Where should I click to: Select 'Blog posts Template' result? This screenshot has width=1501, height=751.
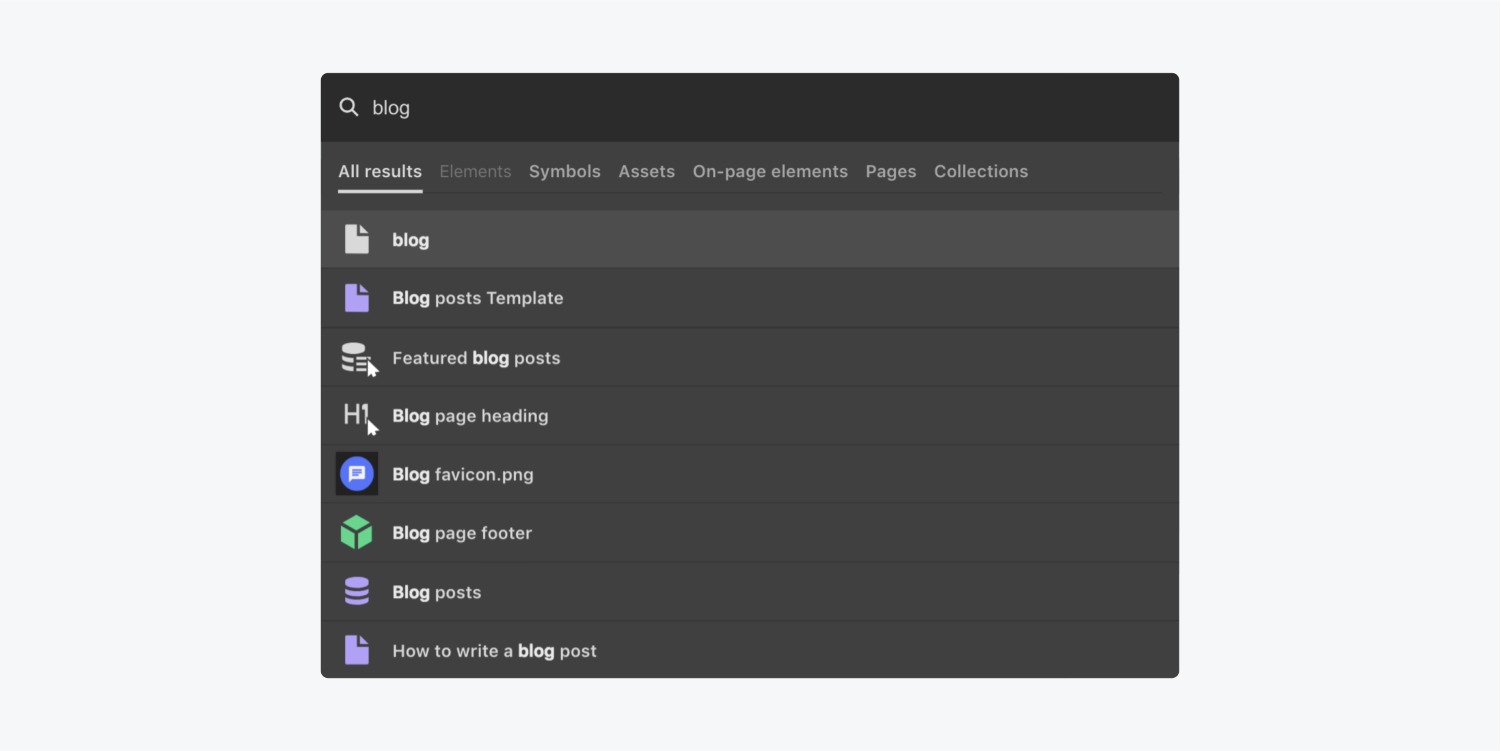(750, 298)
